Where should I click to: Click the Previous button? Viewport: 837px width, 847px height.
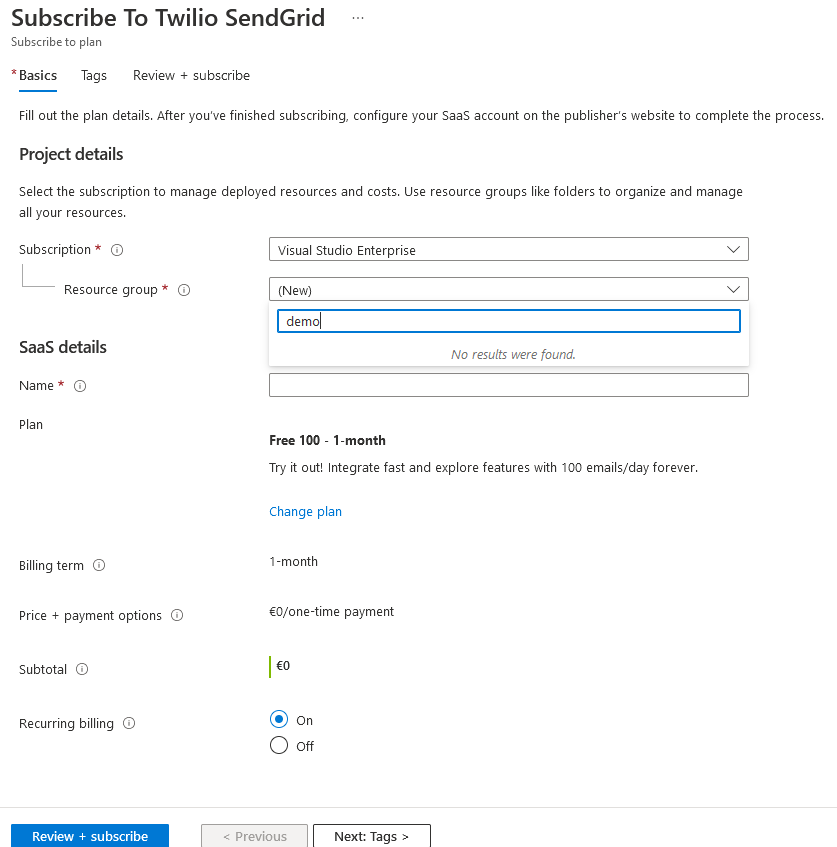[x=254, y=836]
